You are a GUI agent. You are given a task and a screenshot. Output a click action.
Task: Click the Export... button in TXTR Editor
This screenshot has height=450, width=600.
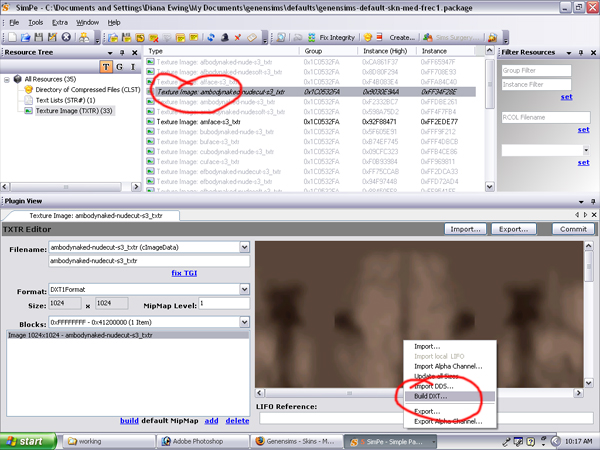pos(514,229)
